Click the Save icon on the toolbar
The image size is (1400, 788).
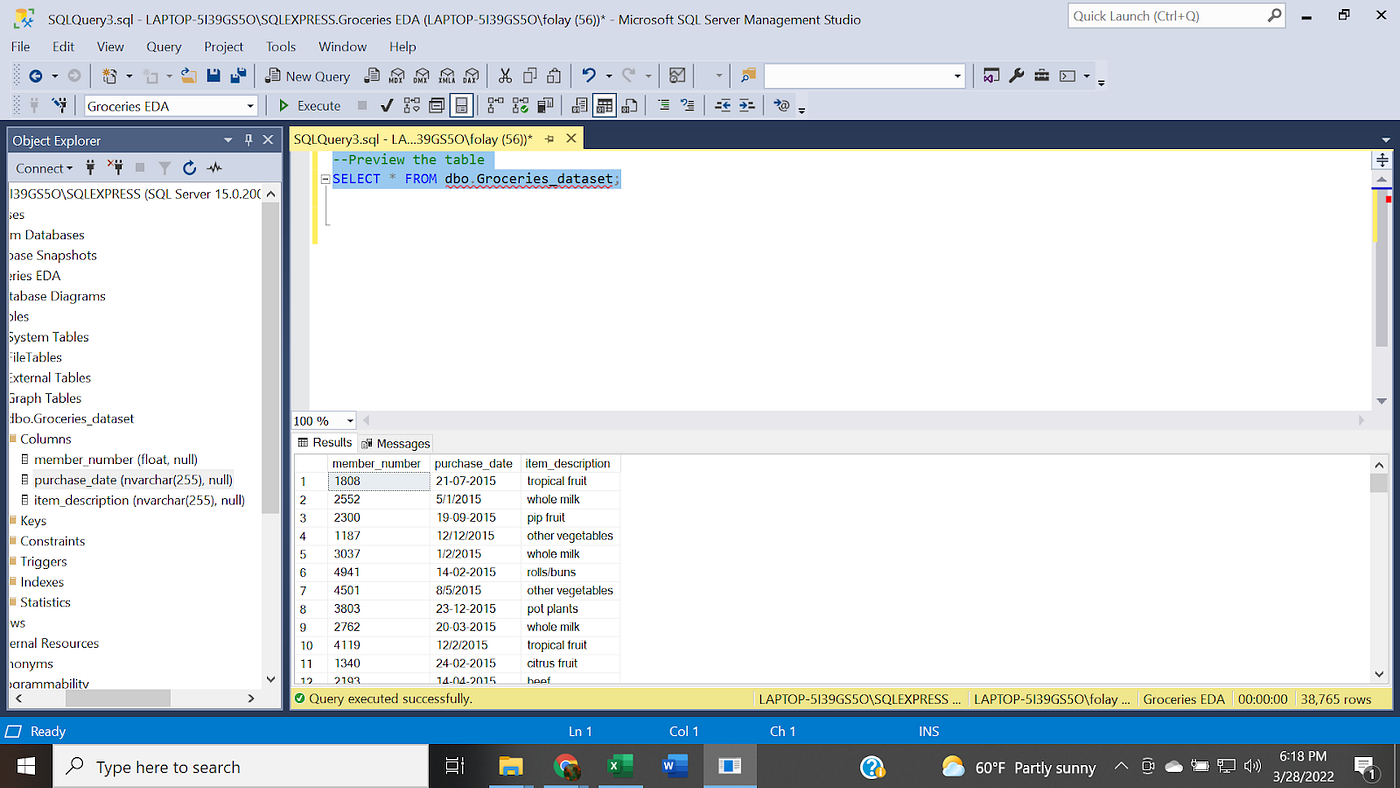215,75
